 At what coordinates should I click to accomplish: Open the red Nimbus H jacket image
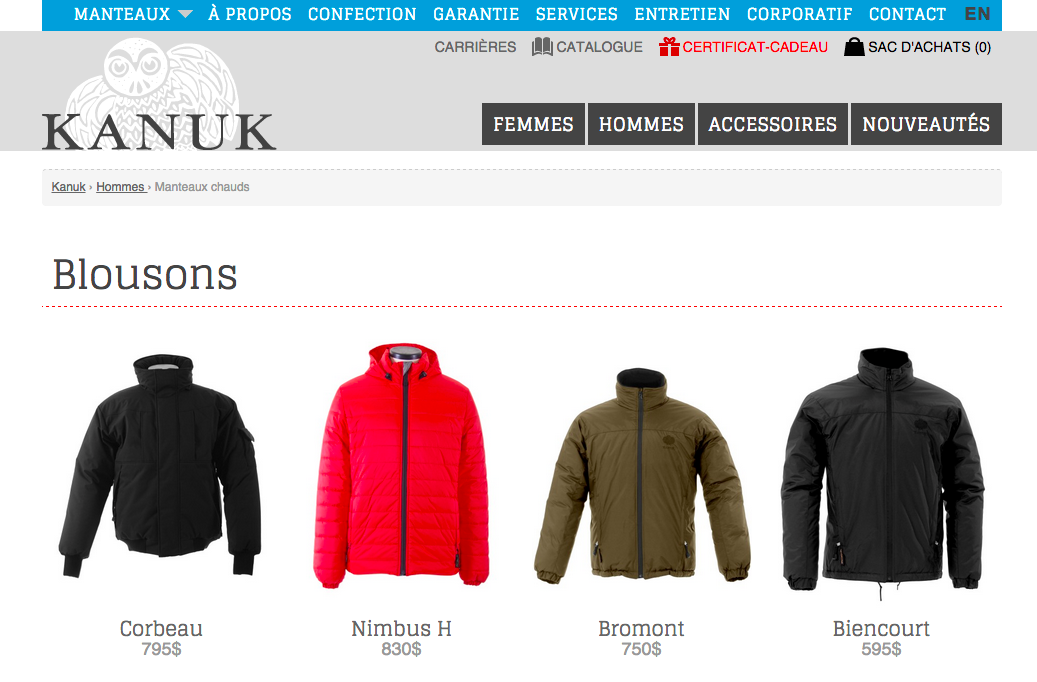click(401, 467)
